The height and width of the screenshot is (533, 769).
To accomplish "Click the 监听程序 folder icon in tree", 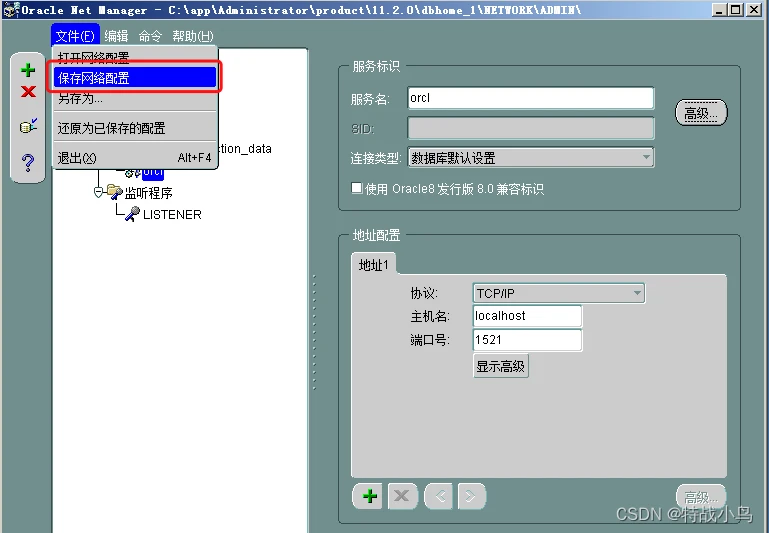I will [115, 192].
